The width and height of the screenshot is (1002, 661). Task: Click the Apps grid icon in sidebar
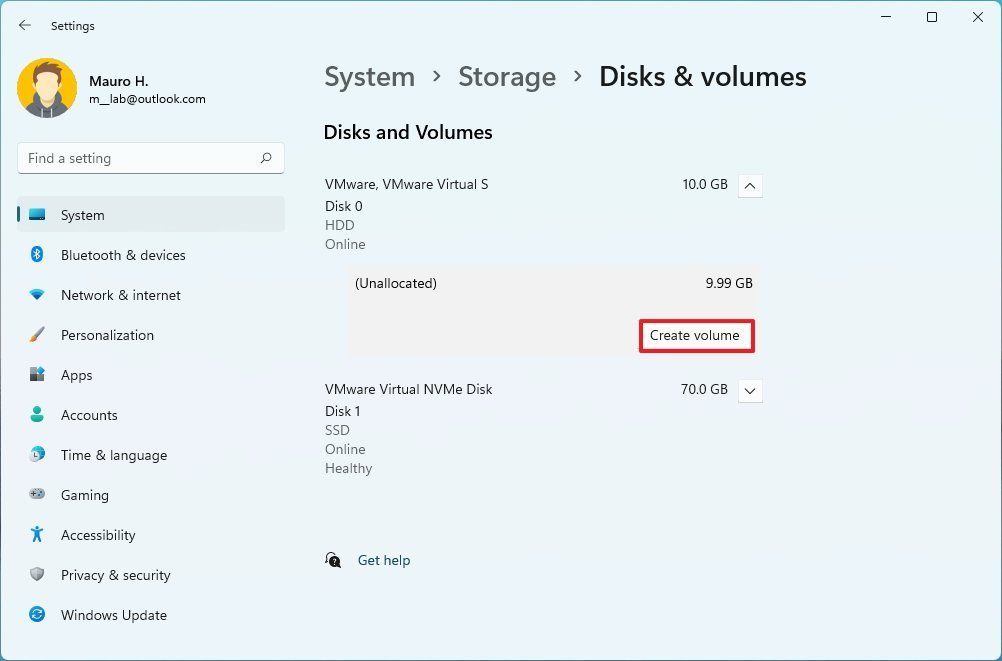pos(37,375)
